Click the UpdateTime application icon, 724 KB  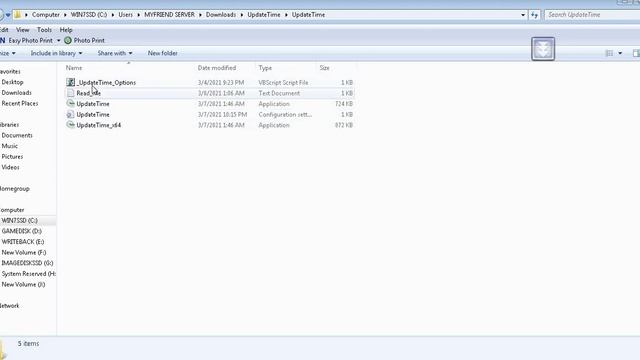[x=71, y=104]
